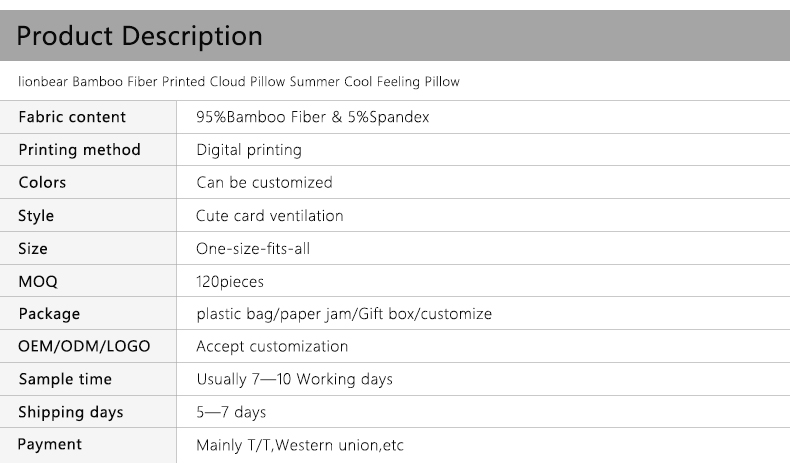This screenshot has height=470, width=790.
Task: Click the plastic bag/paper jam/Gift box text
Action: coord(344,314)
